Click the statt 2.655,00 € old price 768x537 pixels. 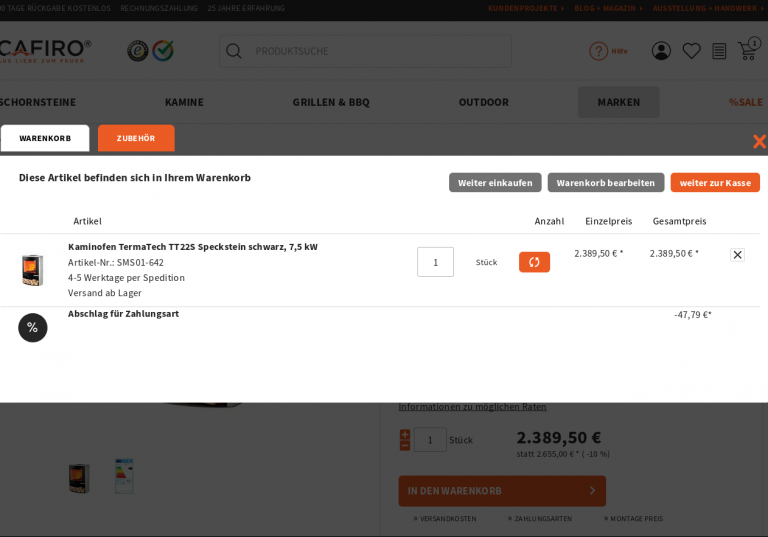(x=563, y=454)
